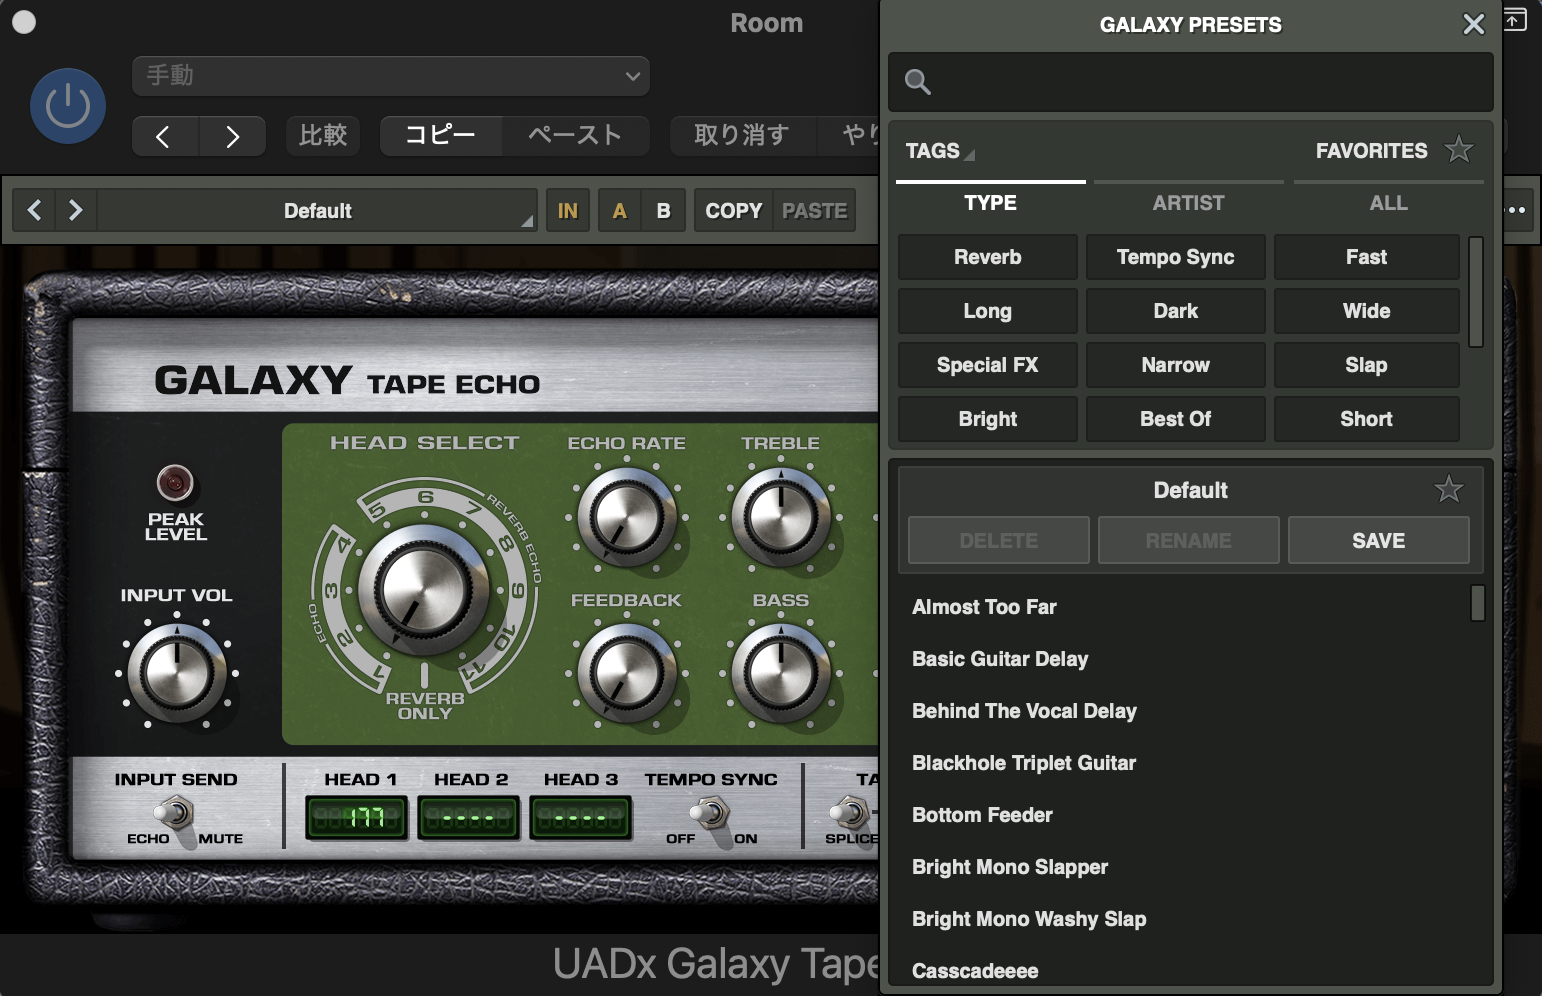This screenshot has width=1542, height=996.
Task: Flip the Input Send Echo/Mute switch
Action: pos(176,815)
